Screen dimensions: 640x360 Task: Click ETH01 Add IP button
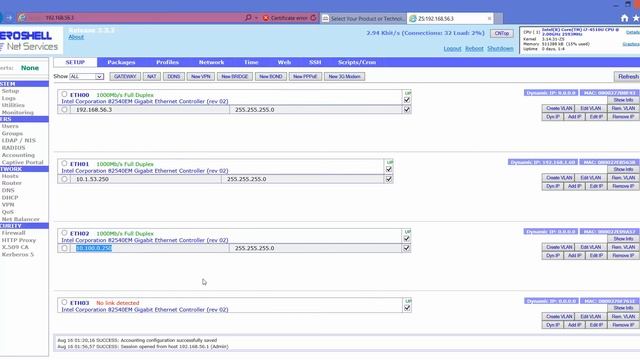(574, 187)
